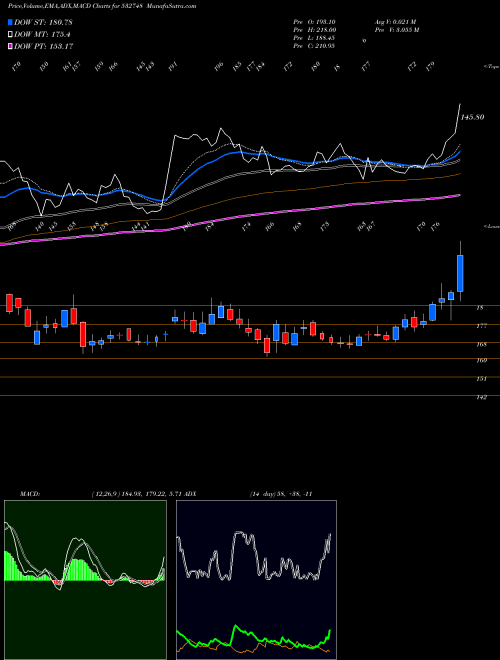Viewport: 500px width, 660px height.
Task: Click the 177 price level label on right axis
Action: click(482, 326)
